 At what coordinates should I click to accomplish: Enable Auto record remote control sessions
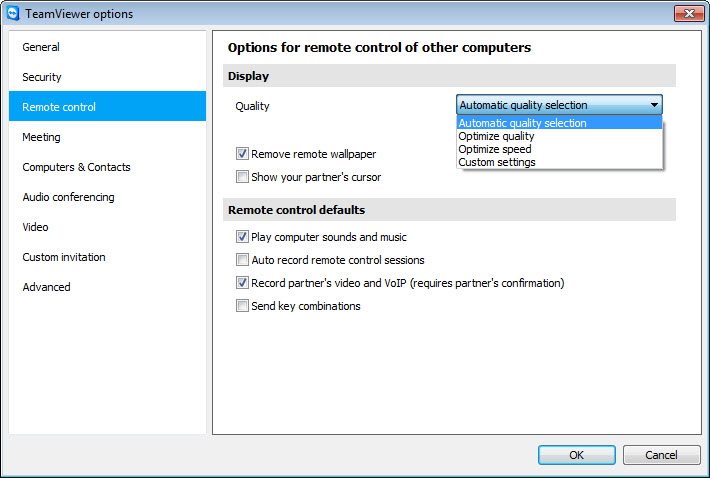point(242,260)
